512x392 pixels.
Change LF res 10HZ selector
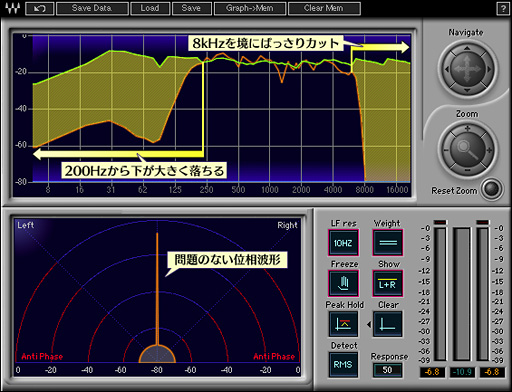(x=343, y=243)
